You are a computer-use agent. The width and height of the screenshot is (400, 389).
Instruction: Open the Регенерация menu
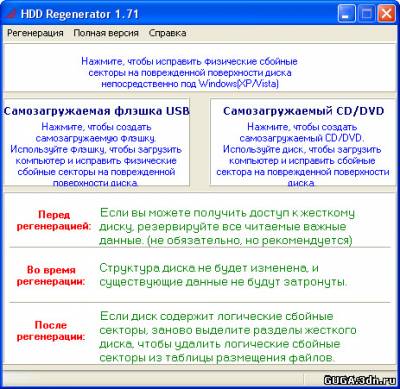pos(35,33)
